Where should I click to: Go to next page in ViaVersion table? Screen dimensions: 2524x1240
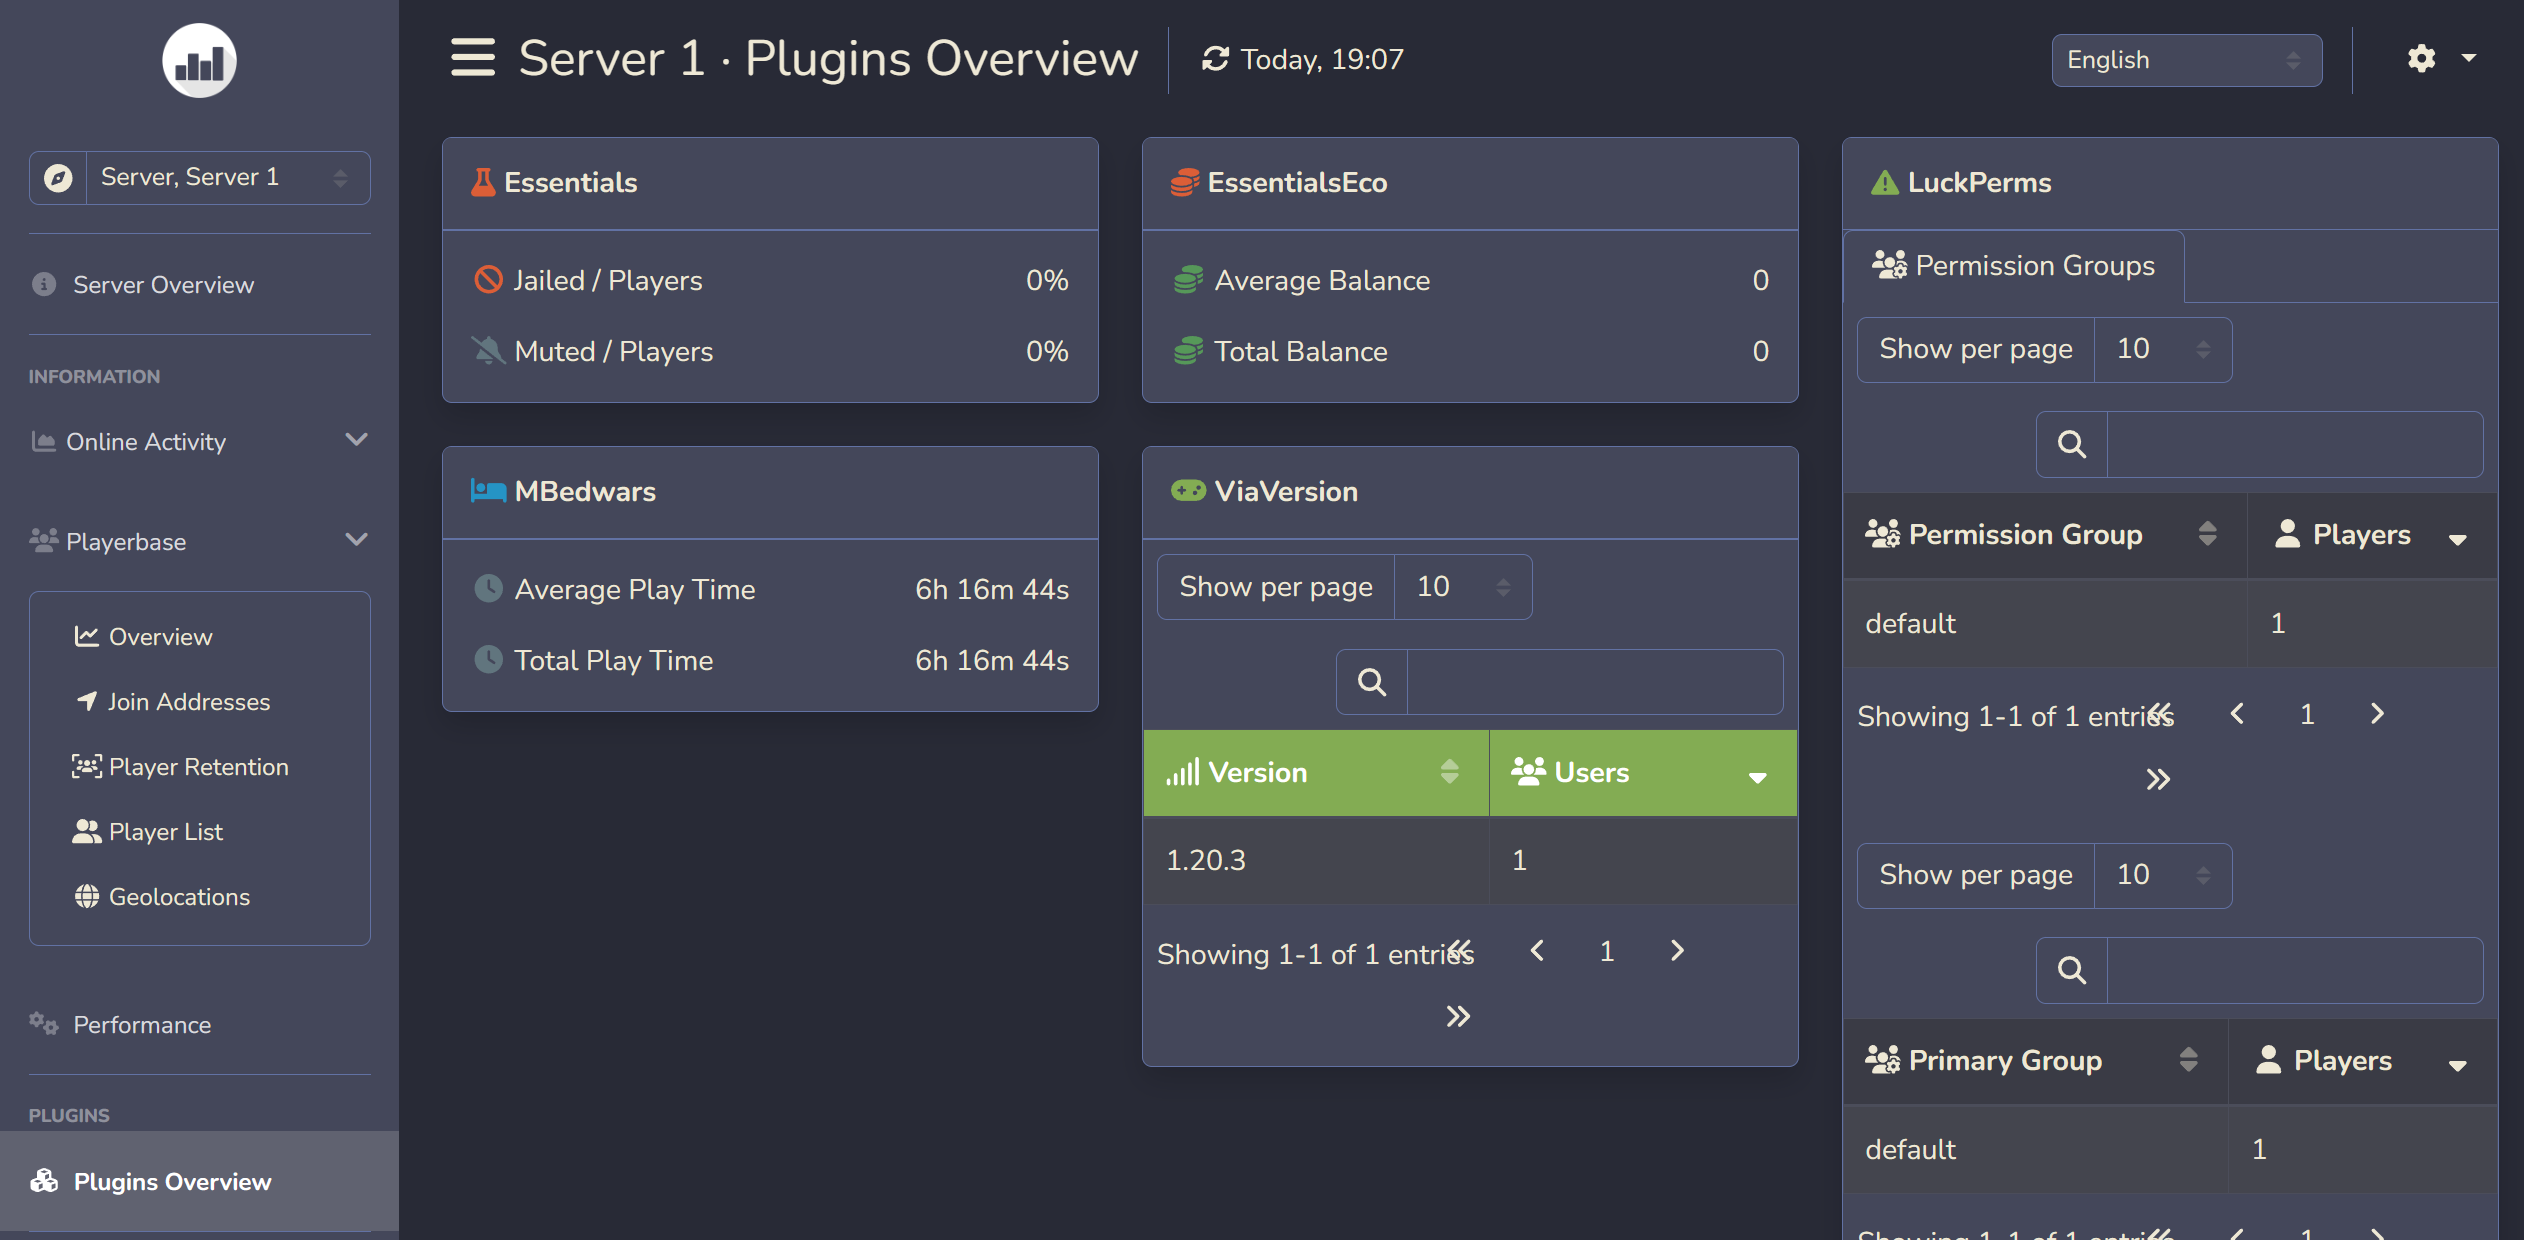coord(1677,951)
